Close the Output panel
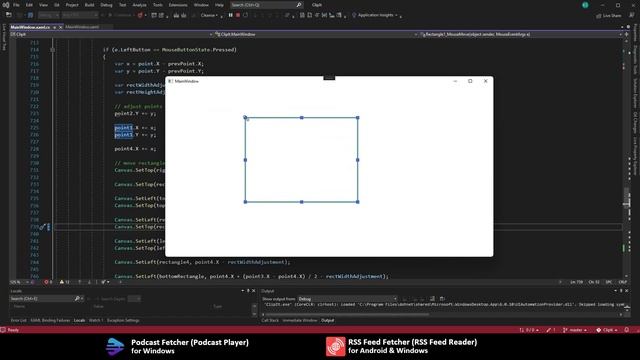The width and height of the screenshot is (640, 360). coord(627,291)
